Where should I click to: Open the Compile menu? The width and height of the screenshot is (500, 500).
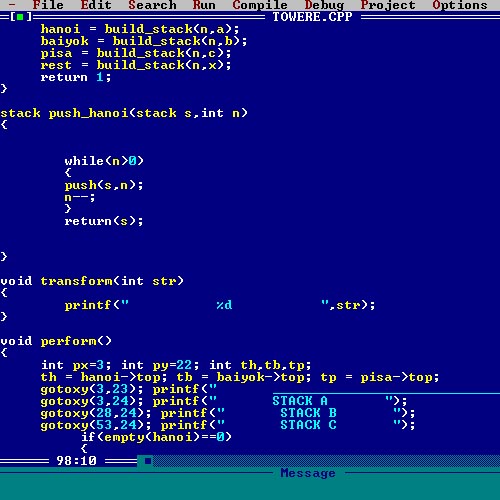coord(260,5)
